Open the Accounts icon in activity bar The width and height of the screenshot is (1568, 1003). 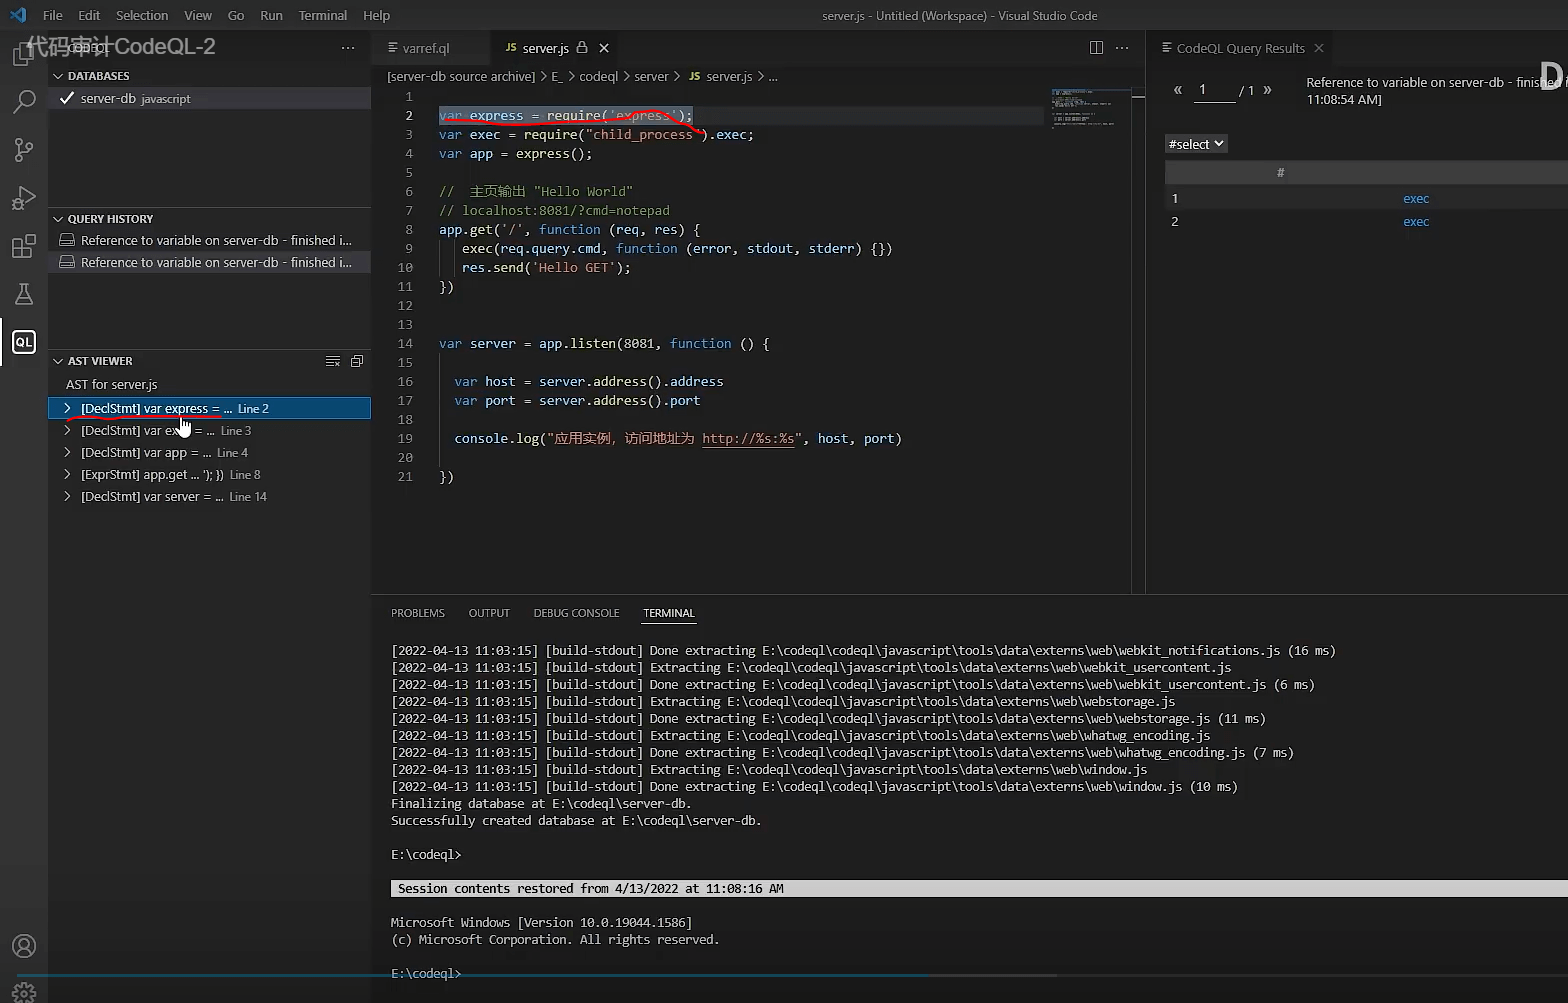24,946
